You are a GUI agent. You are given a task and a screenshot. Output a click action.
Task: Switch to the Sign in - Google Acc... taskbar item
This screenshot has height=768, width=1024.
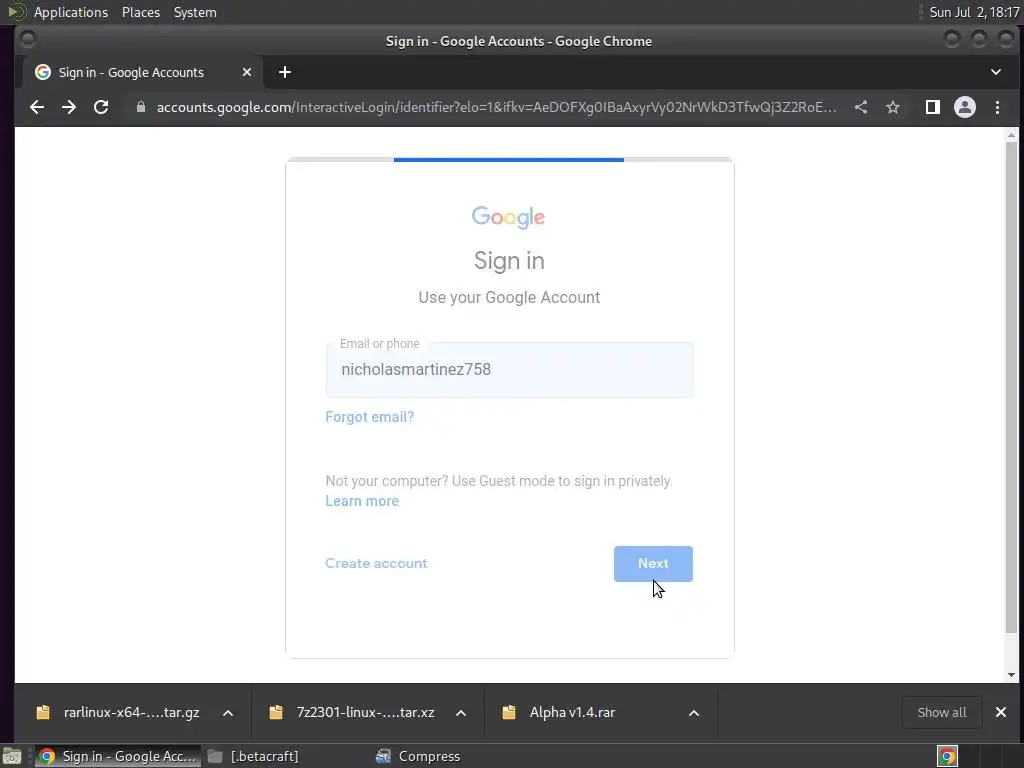click(x=118, y=756)
